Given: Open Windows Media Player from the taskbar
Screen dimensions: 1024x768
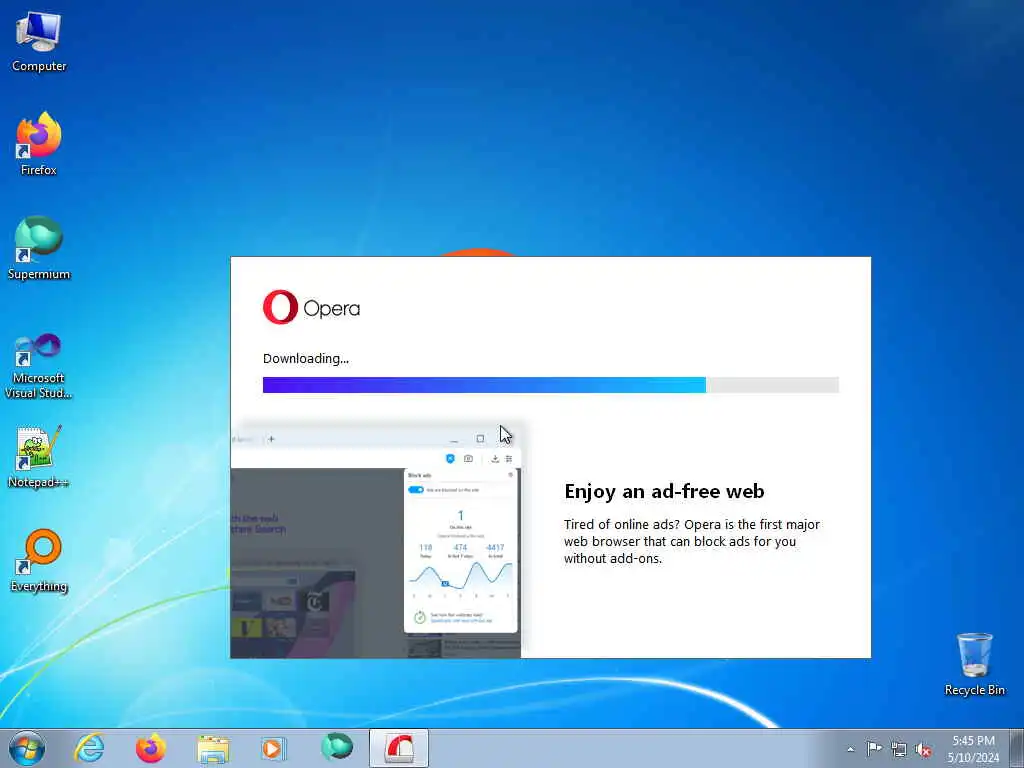Looking at the screenshot, I should pos(274,748).
